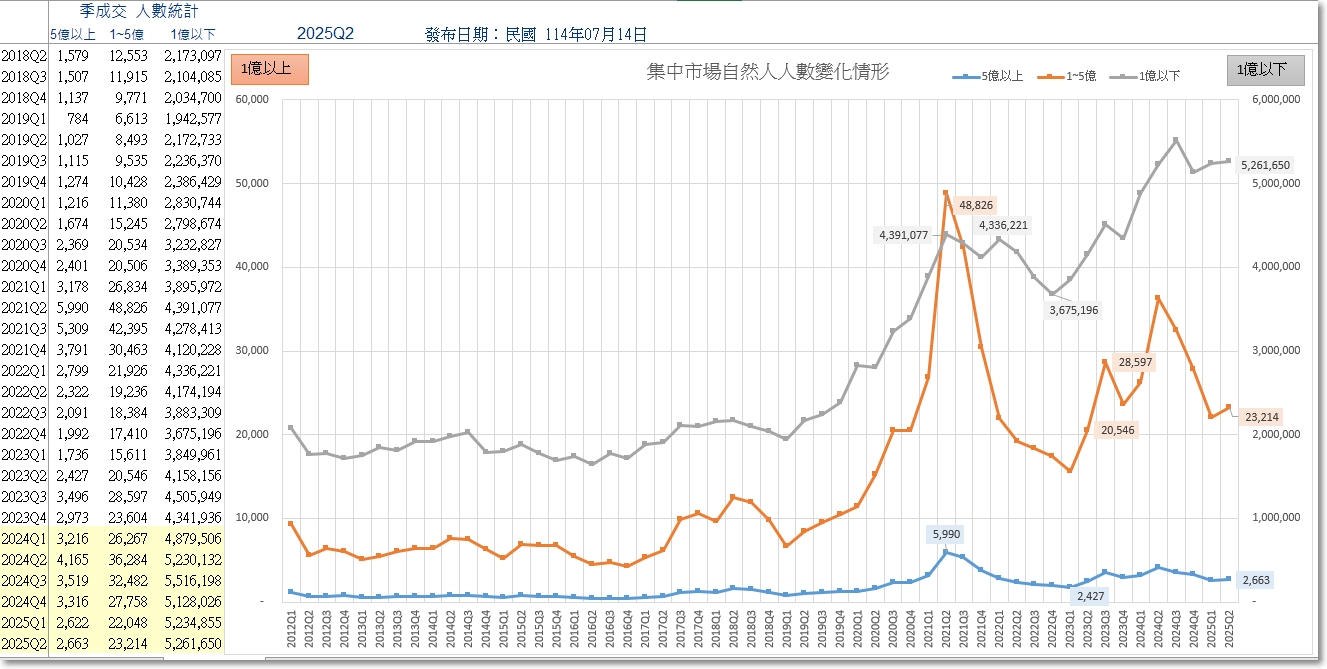This screenshot has height=669, width=1327.
Task: Select the 2025Q2 row label in the table
Action: [x=24, y=644]
